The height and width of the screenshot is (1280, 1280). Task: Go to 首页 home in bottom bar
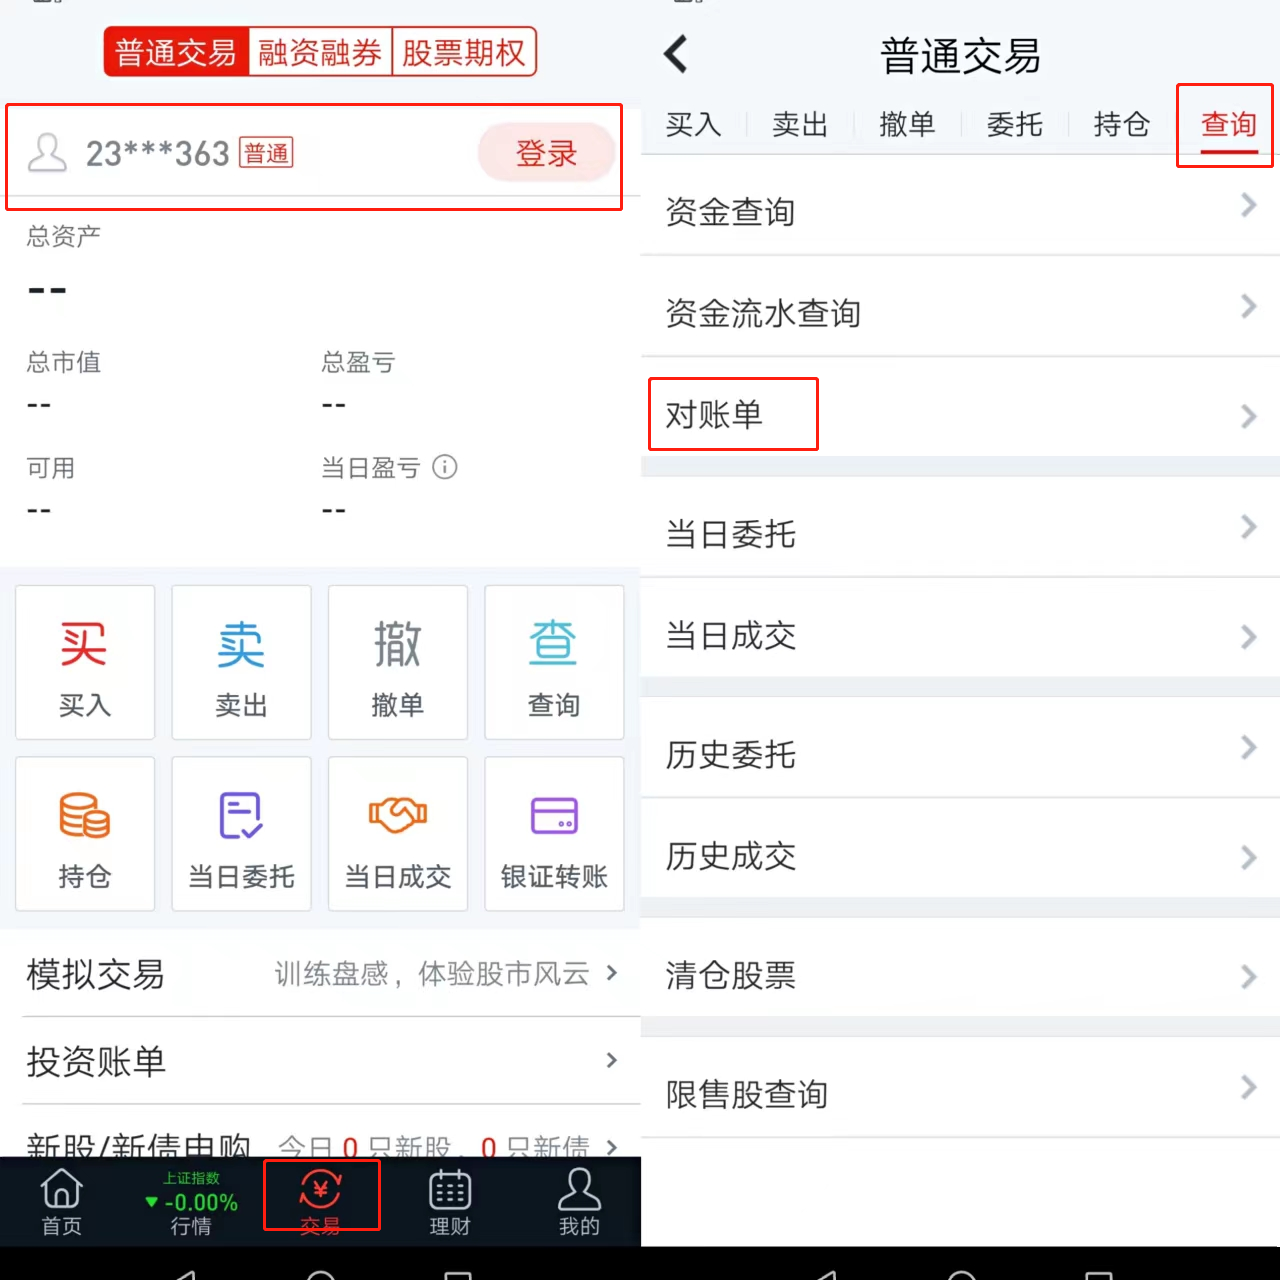point(62,1202)
